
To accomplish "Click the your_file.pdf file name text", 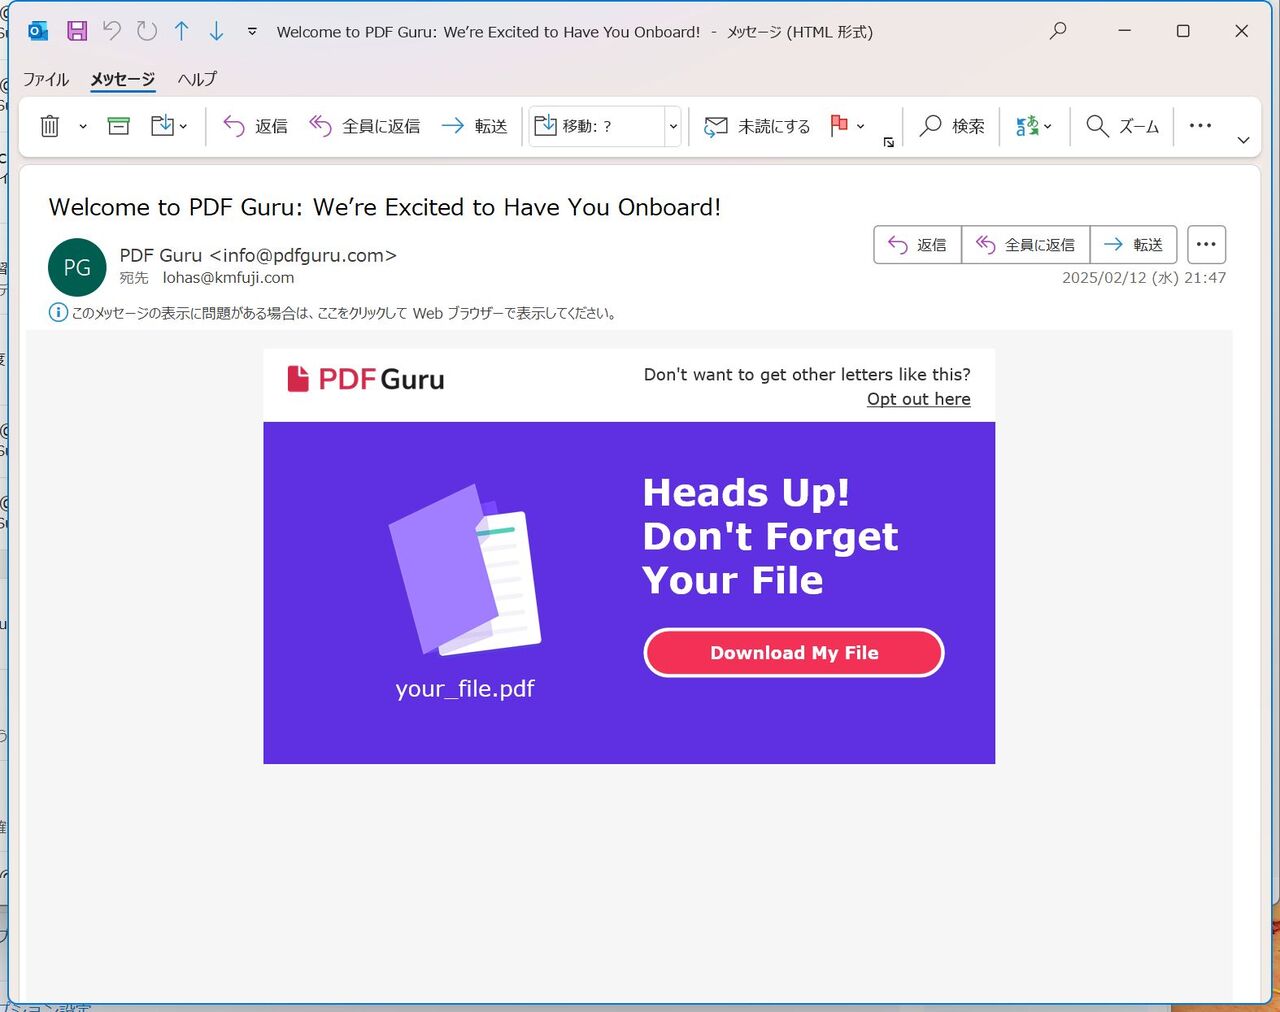I will point(465,689).
